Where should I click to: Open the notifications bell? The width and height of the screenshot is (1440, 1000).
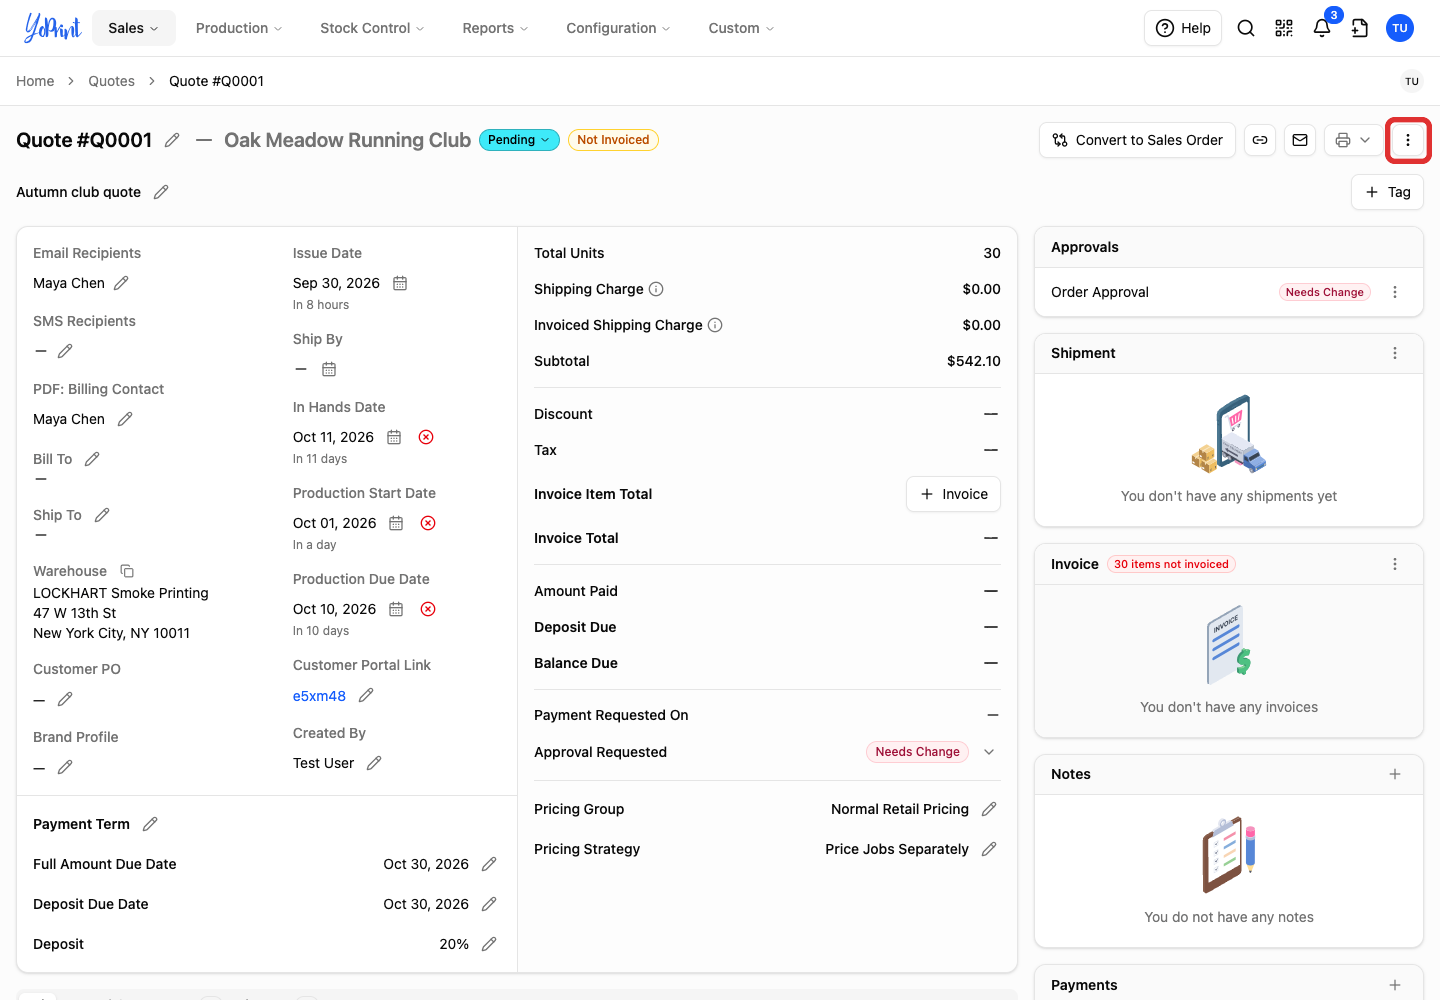[x=1322, y=28]
